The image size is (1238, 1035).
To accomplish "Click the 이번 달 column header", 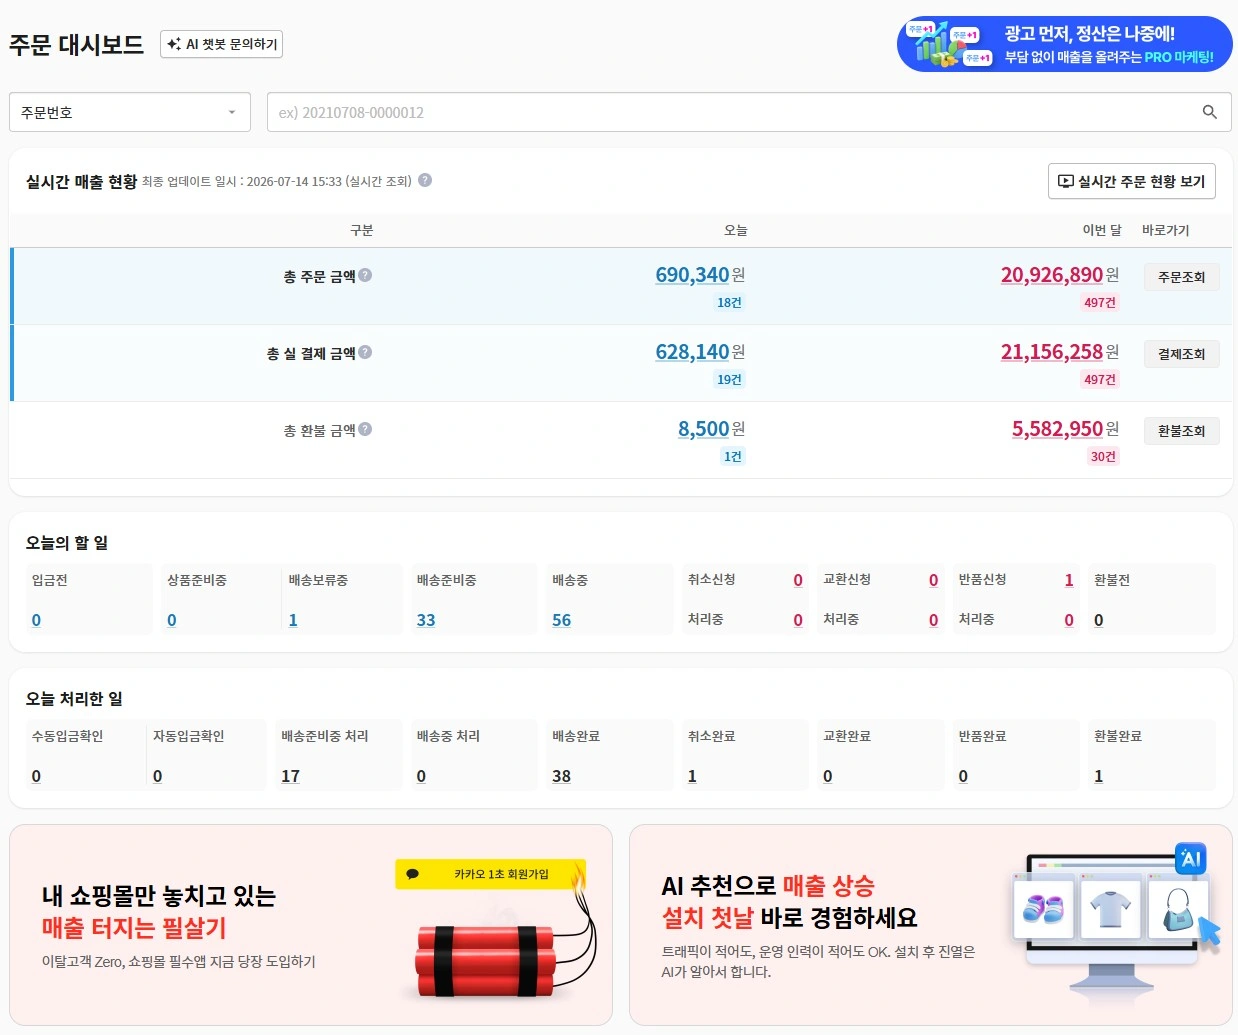I will click(1102, 230).
